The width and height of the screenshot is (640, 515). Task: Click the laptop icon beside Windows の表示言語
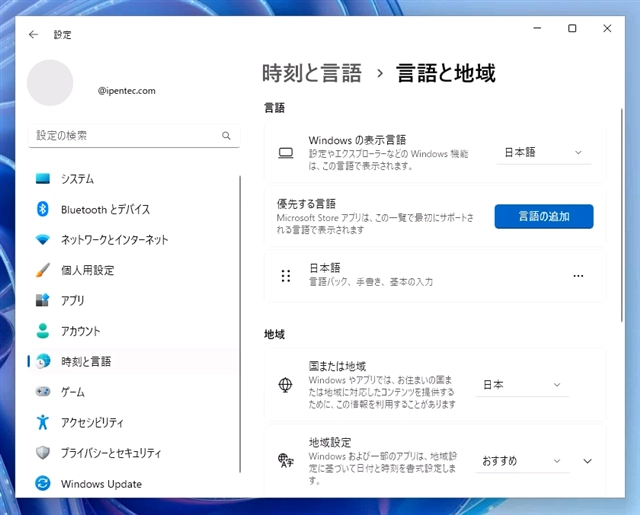click(x=286, y=153)
